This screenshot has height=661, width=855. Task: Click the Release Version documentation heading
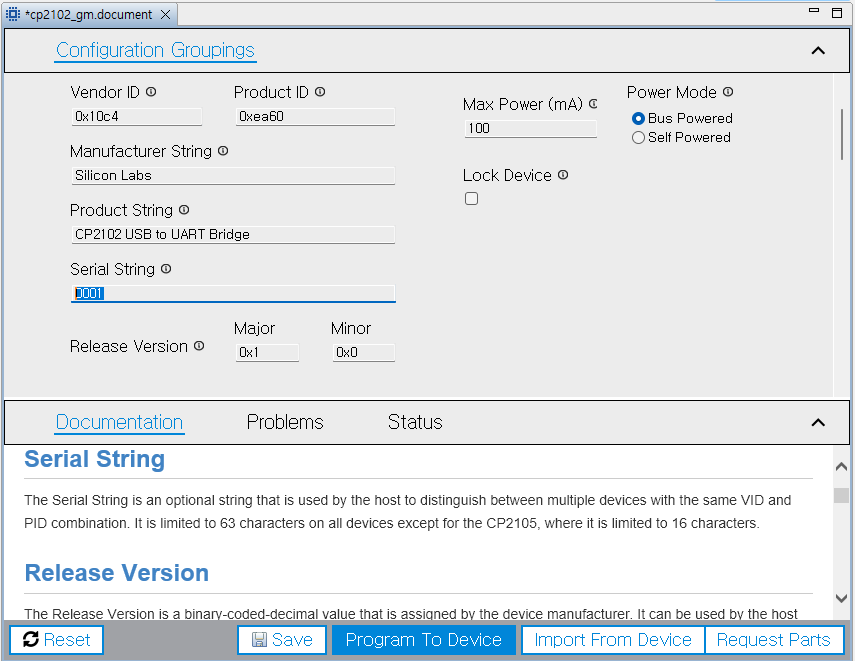coord(117,573)
